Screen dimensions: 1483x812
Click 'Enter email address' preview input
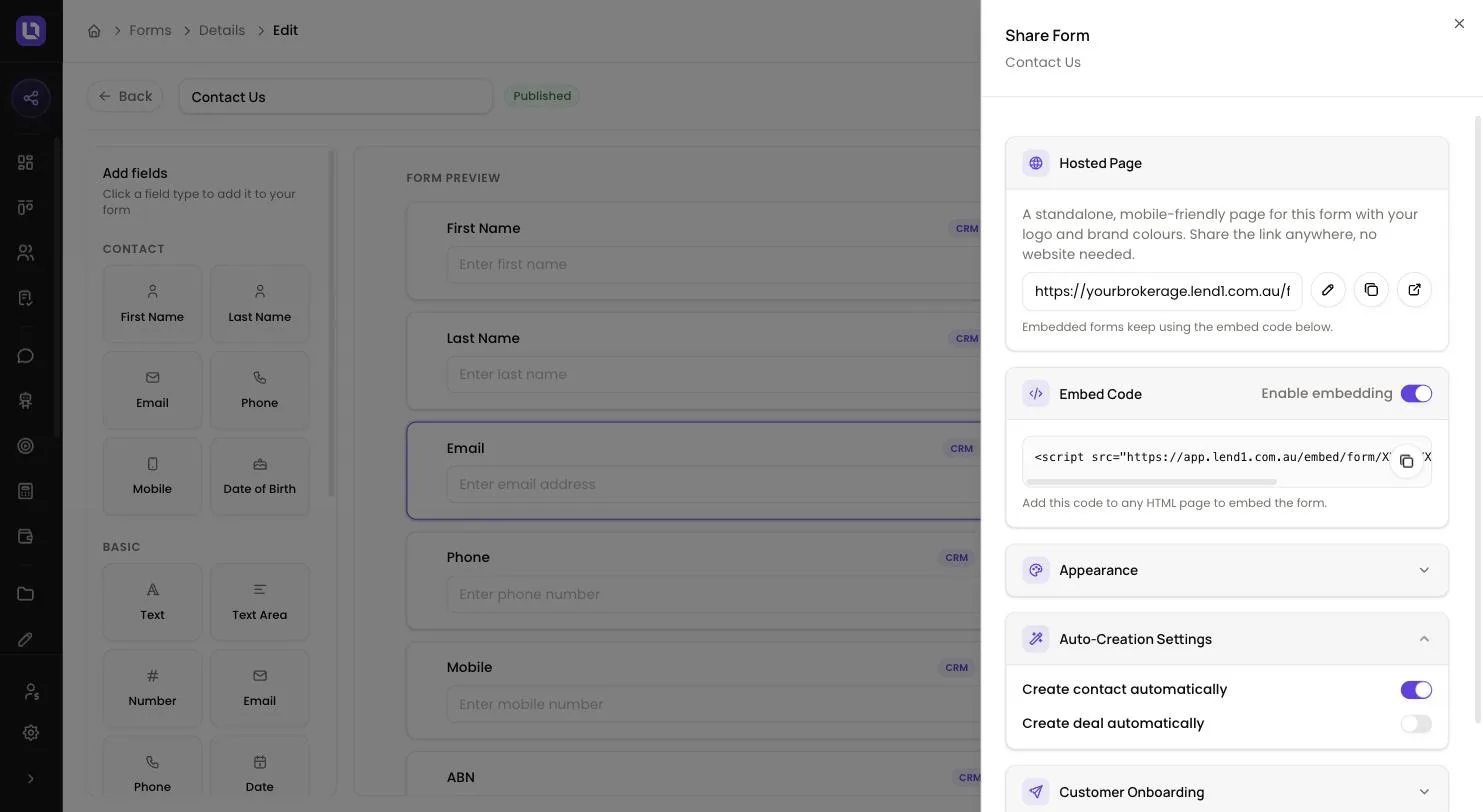[x=713, y=484]
